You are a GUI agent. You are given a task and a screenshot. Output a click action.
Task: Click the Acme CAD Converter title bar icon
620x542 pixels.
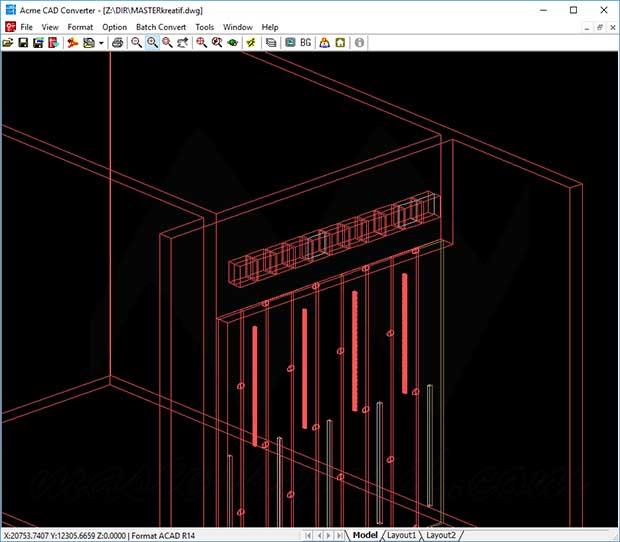click(11, 10)
